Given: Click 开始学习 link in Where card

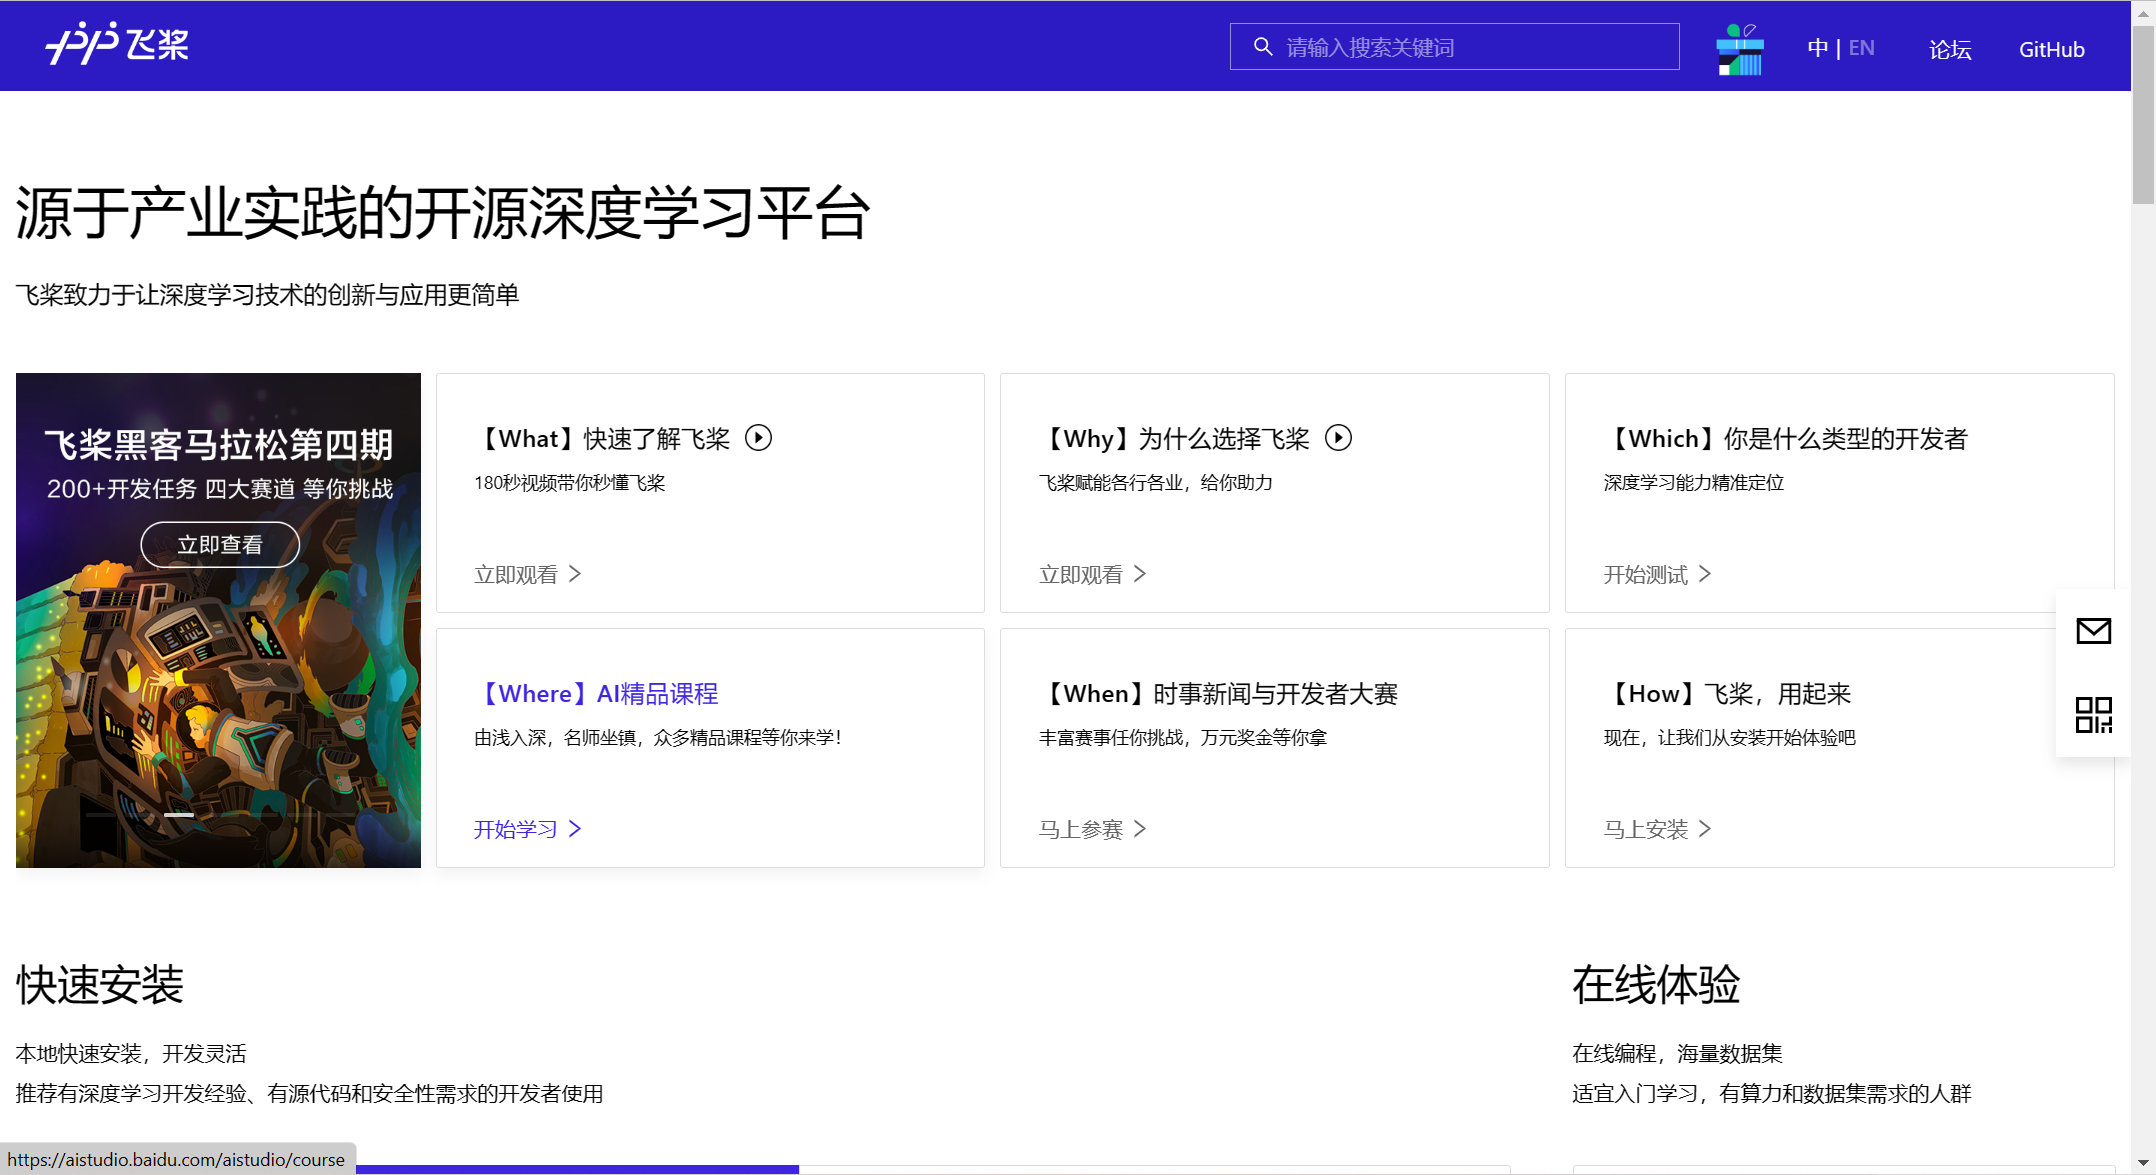Looking at the screenshot, I should point(516,830).
